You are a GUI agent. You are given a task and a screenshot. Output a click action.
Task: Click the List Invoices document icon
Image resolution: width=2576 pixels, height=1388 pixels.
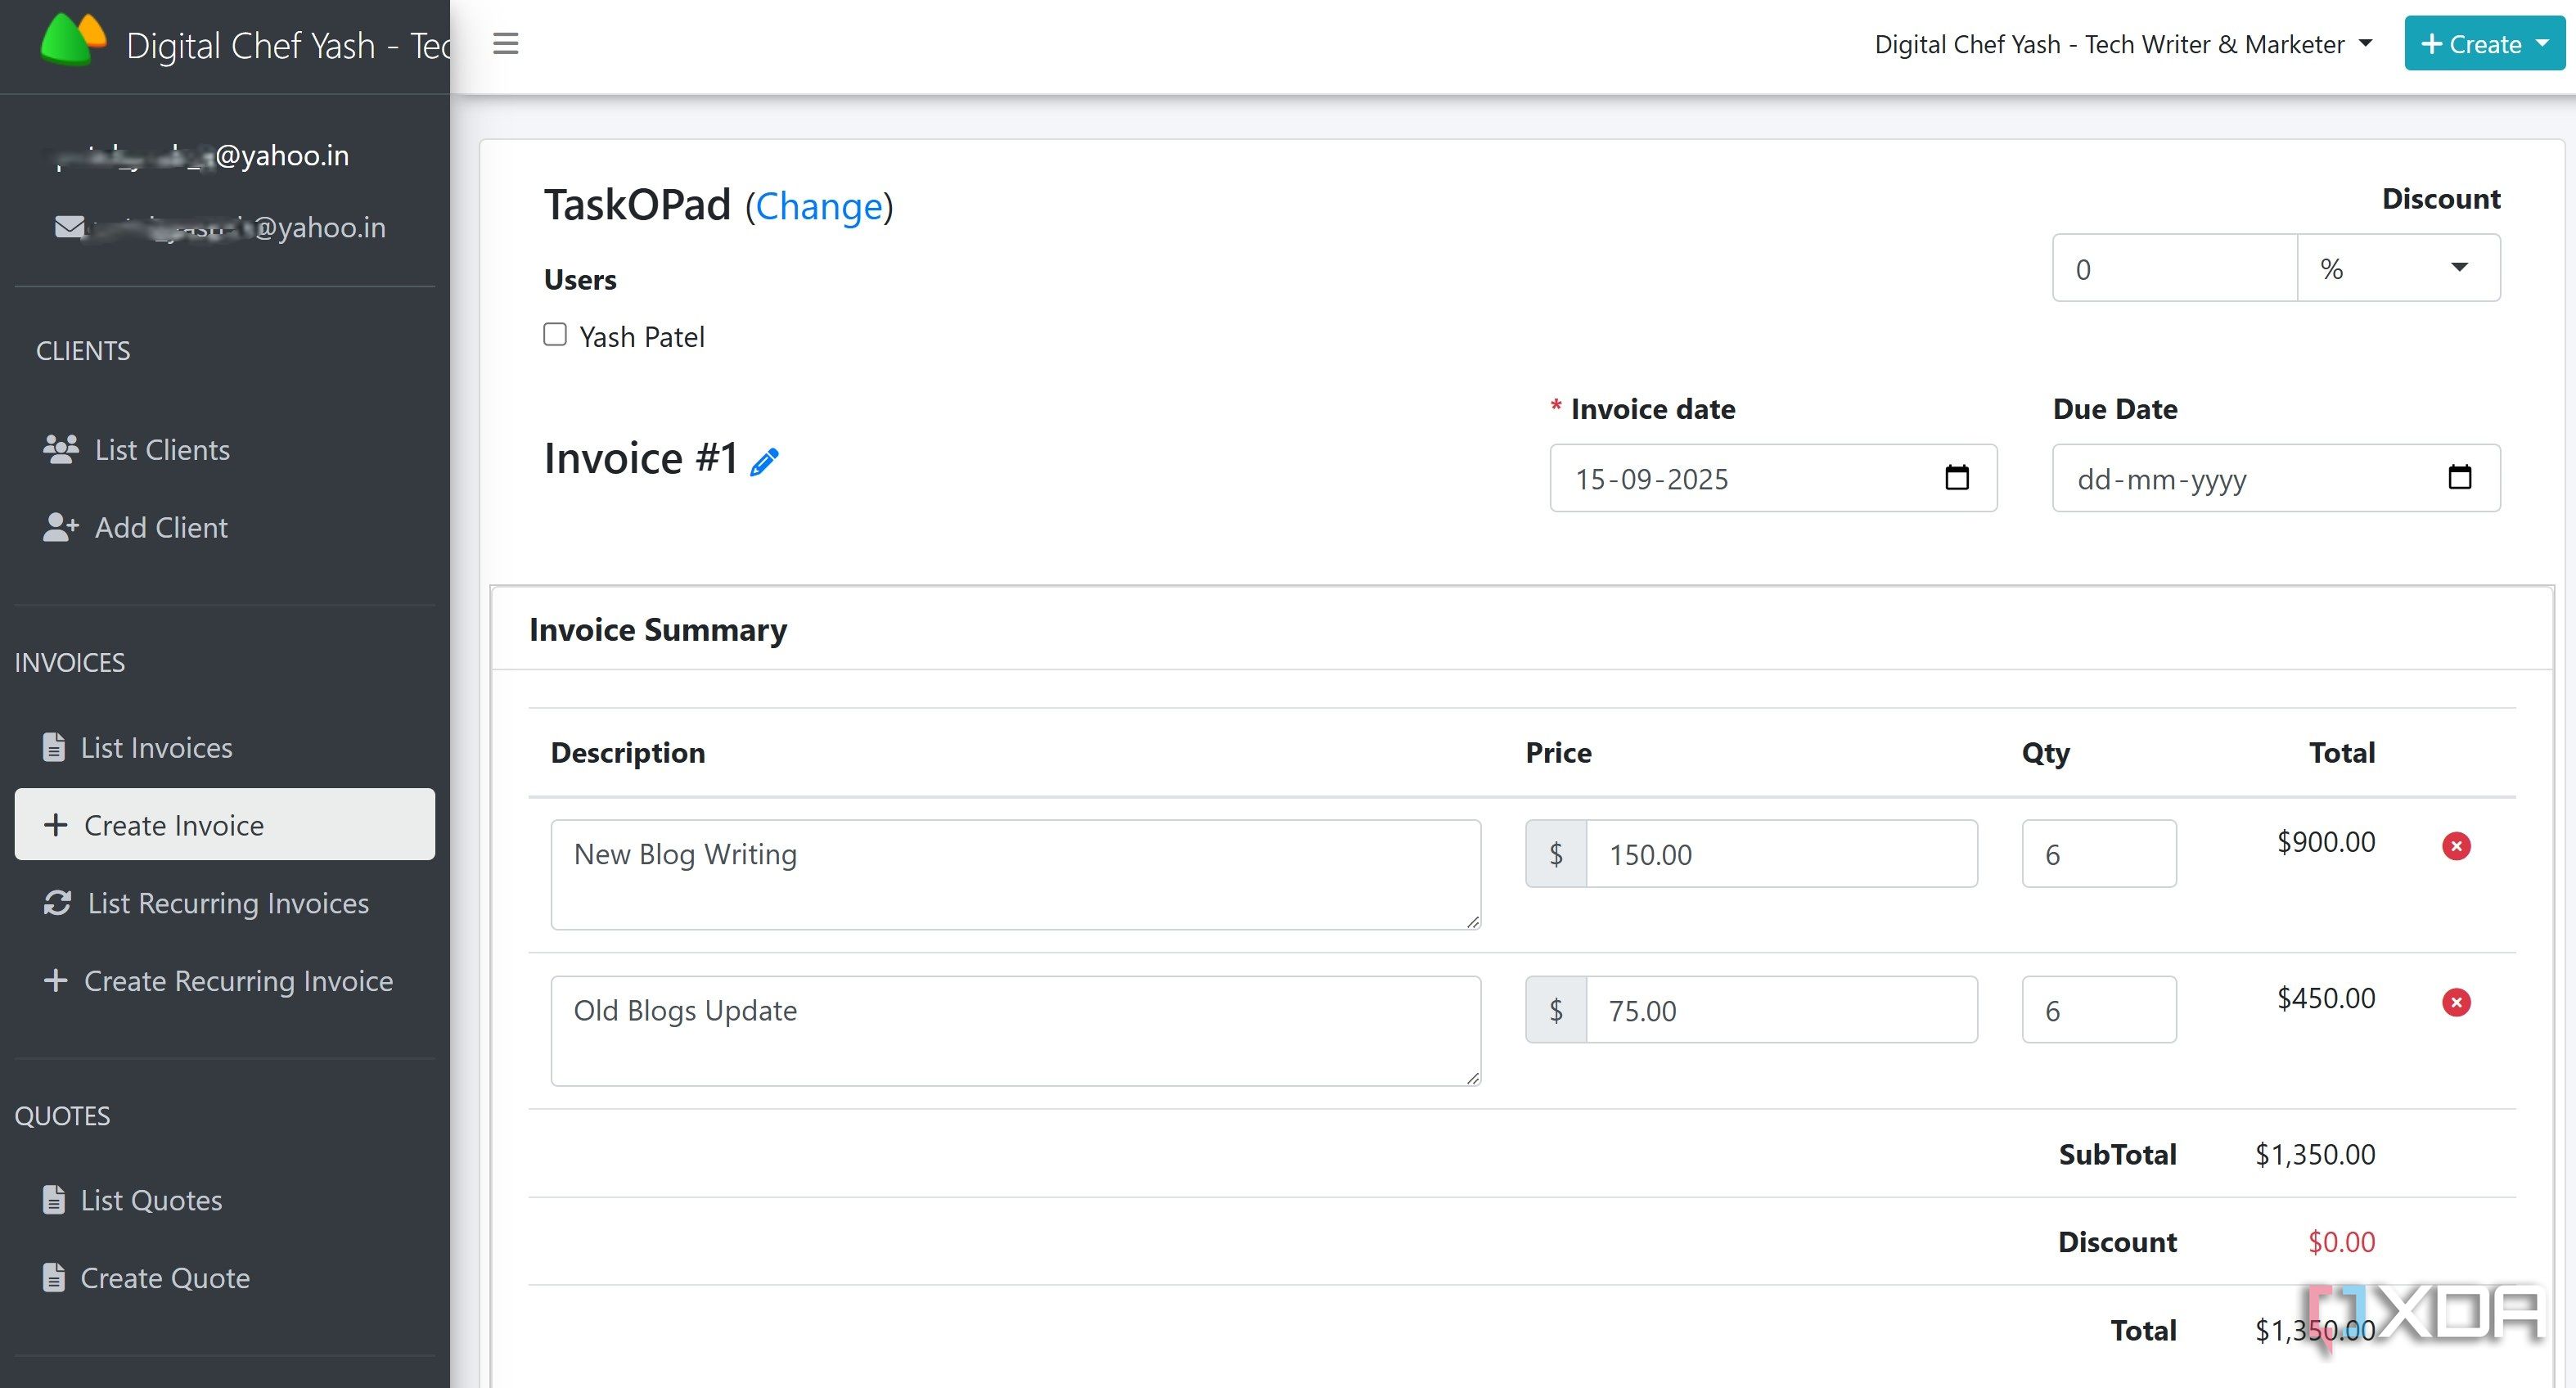click(x=54, y=747)
